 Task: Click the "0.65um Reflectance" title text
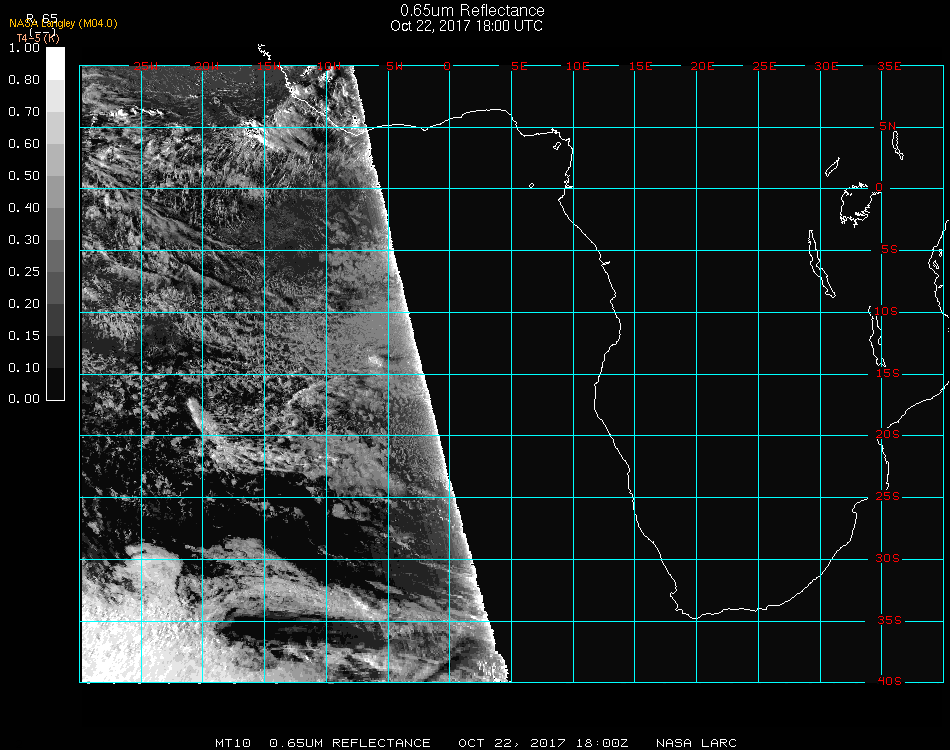(472, 10)
